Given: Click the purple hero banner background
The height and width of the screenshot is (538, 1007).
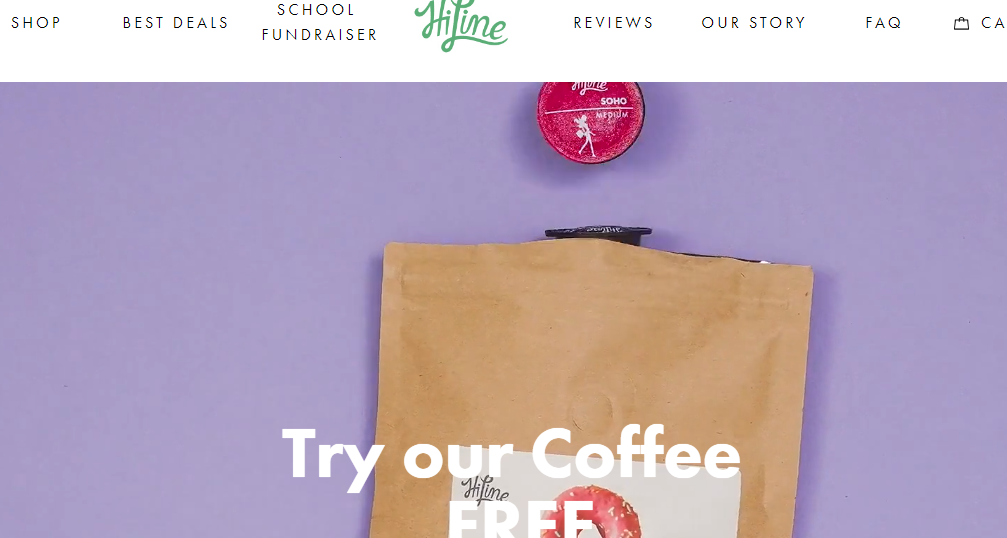Looking at the screenshot, I should click(193, 257).
